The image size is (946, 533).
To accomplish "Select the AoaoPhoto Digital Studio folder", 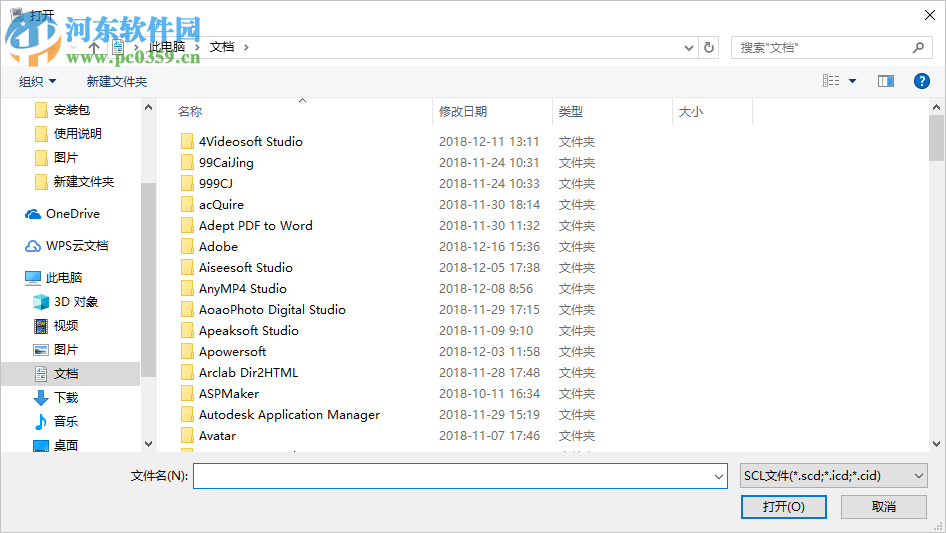I will click(x=272, y=310).
